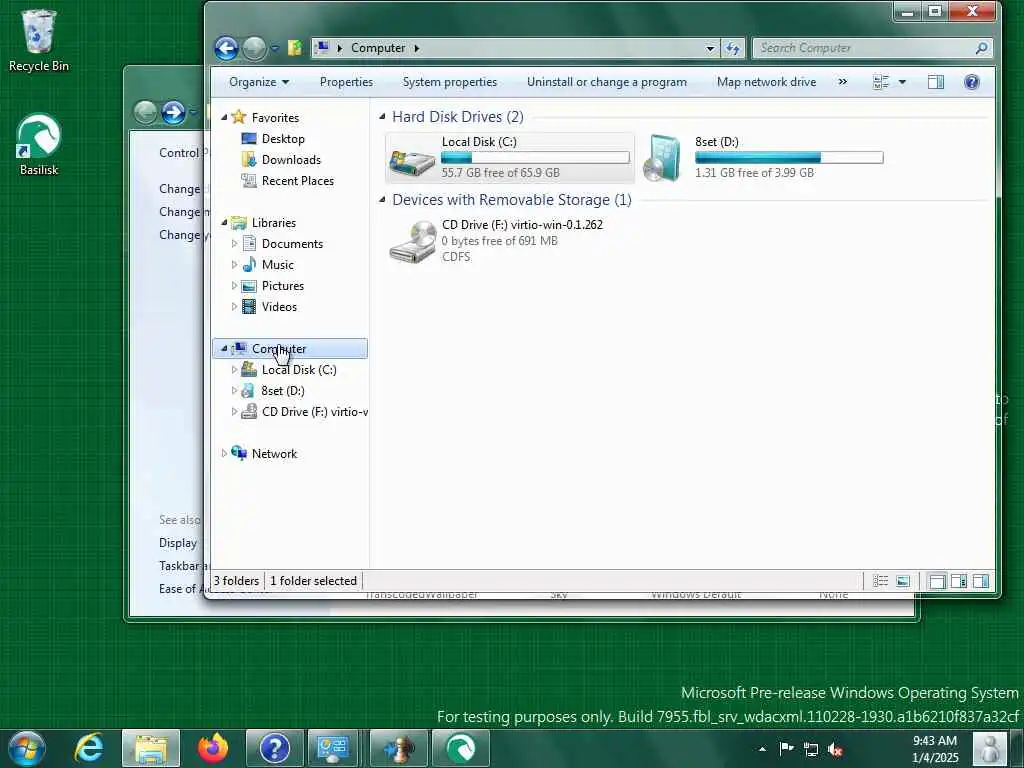Collapse Devices with Removable Storage group
This screenshot has height=768, width=1024.
pyautogui.click(x=382, y=200)
